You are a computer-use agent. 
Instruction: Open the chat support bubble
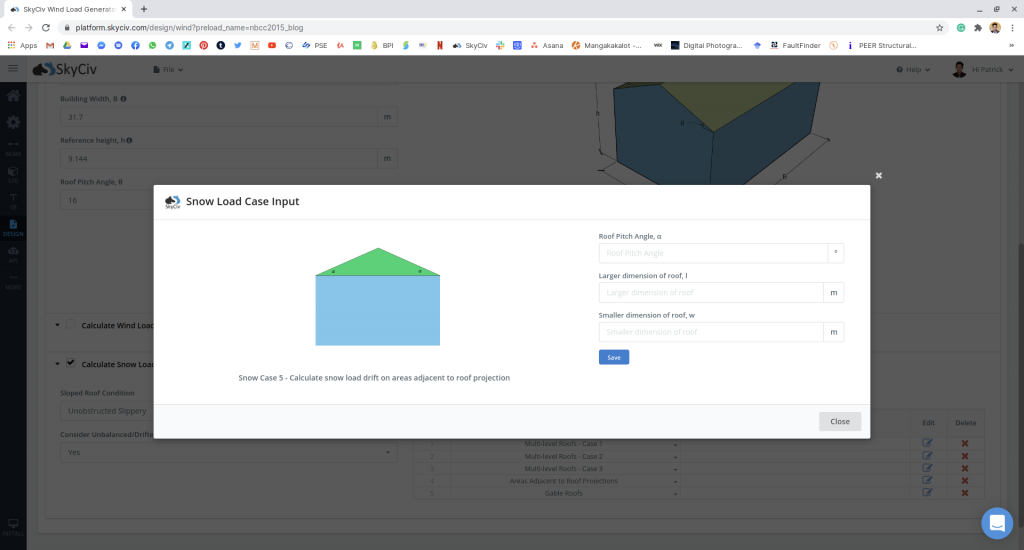coord(996,522)
